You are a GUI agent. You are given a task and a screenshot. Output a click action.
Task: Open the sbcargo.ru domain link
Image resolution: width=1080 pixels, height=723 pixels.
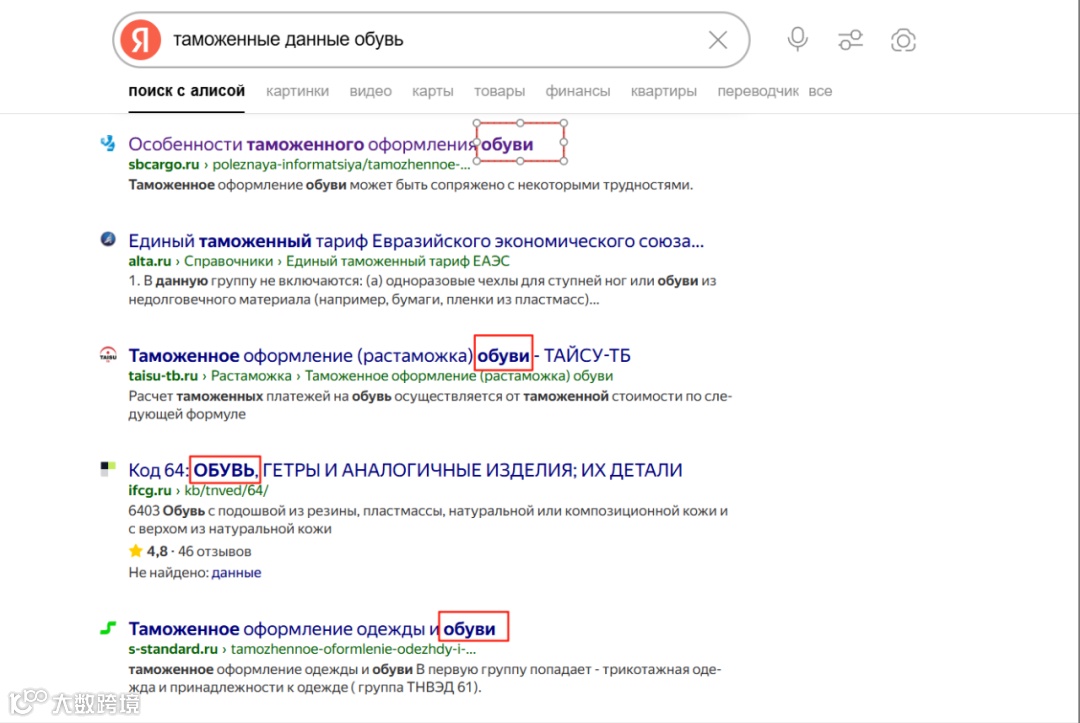tap(163, 165)
